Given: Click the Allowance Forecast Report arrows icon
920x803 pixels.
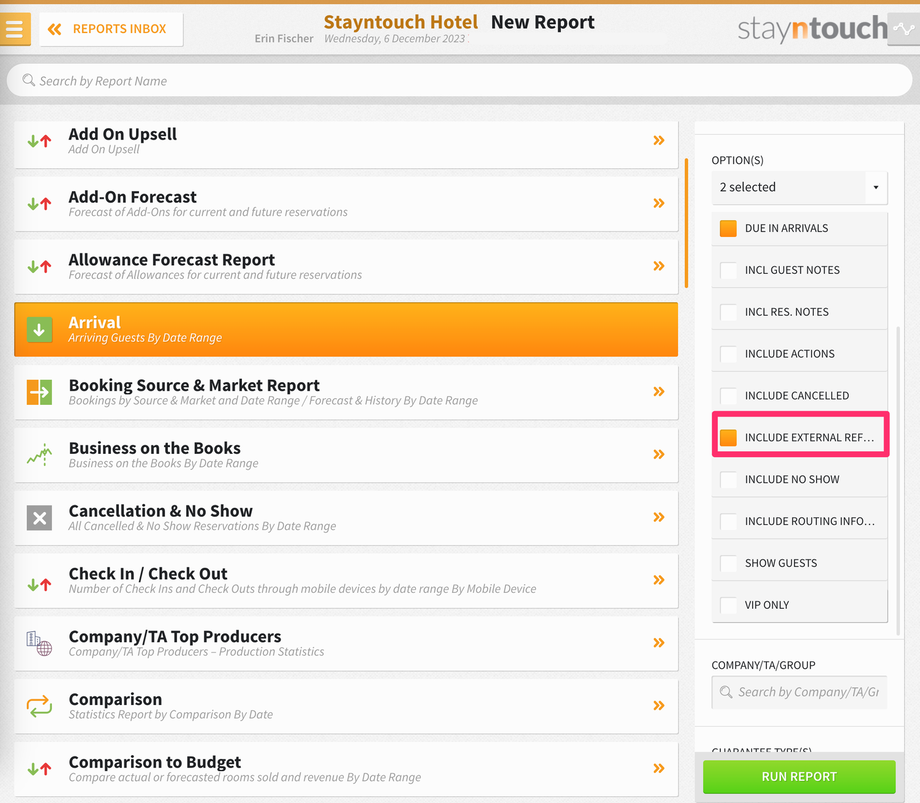Looking at the screenshot, I should [x=39, y=266].
